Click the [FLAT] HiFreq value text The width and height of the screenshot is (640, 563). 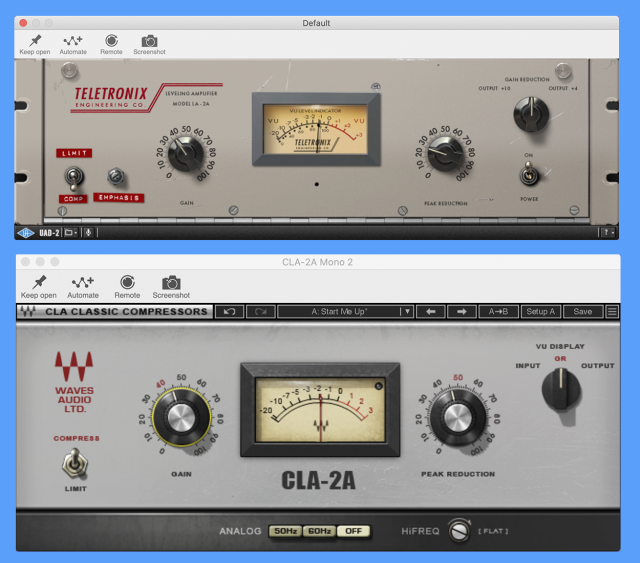click(493, 531)
